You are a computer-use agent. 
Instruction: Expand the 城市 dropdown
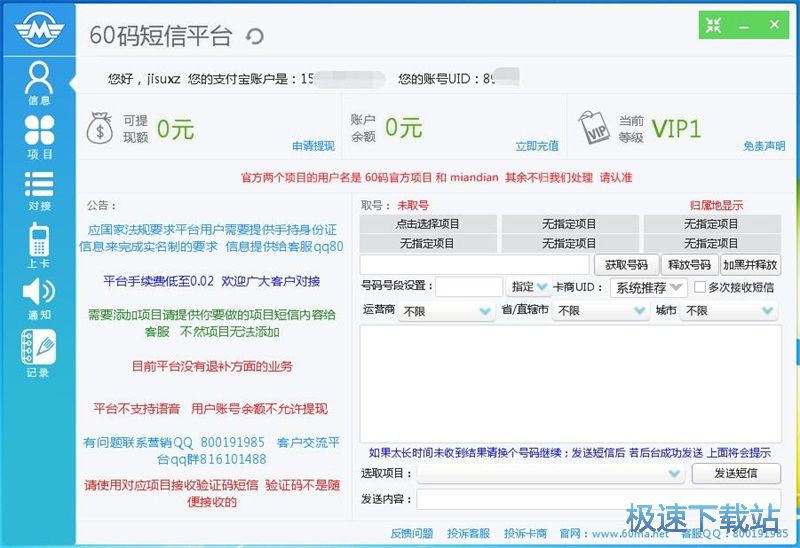click(730, 311)
